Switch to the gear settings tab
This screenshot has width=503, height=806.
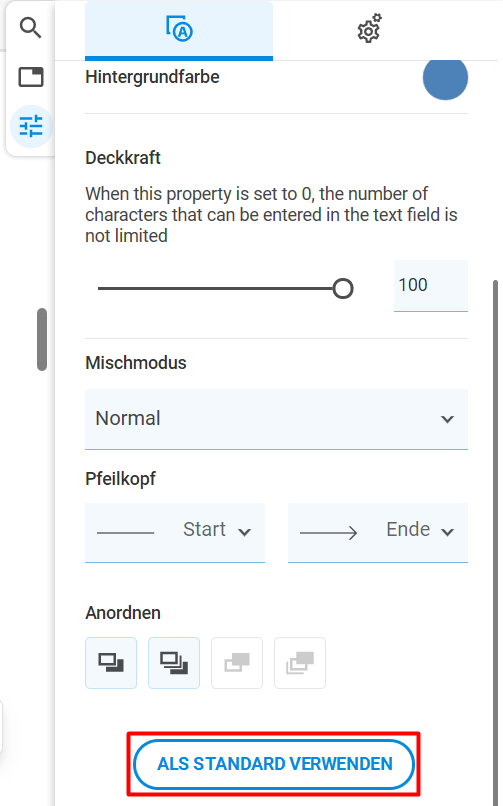(369, 29)
